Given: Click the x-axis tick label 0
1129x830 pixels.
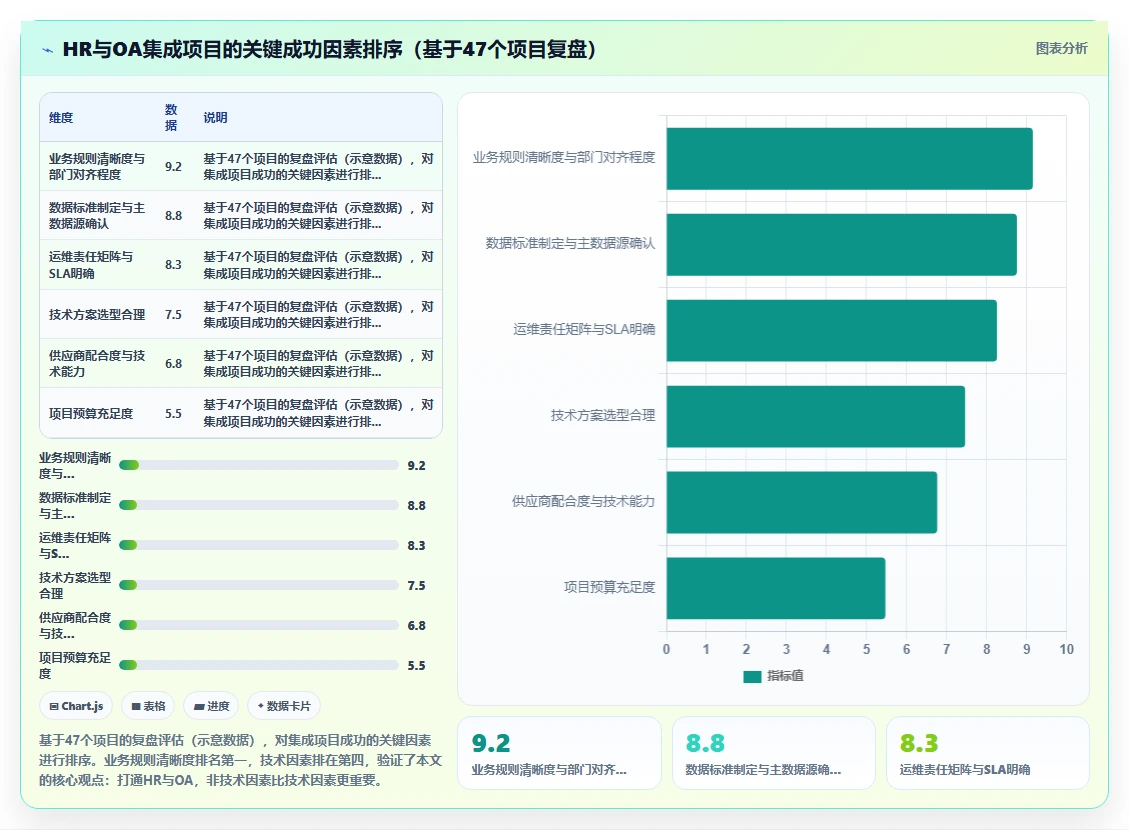Looking at the screenshot, I should tap(666, 649).
